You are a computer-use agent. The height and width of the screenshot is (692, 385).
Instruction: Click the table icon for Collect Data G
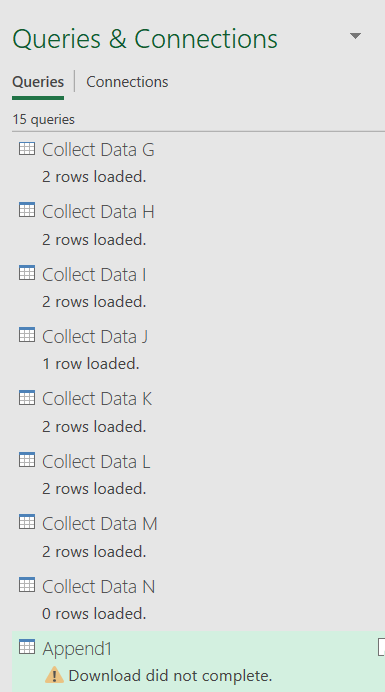[26, 148]
